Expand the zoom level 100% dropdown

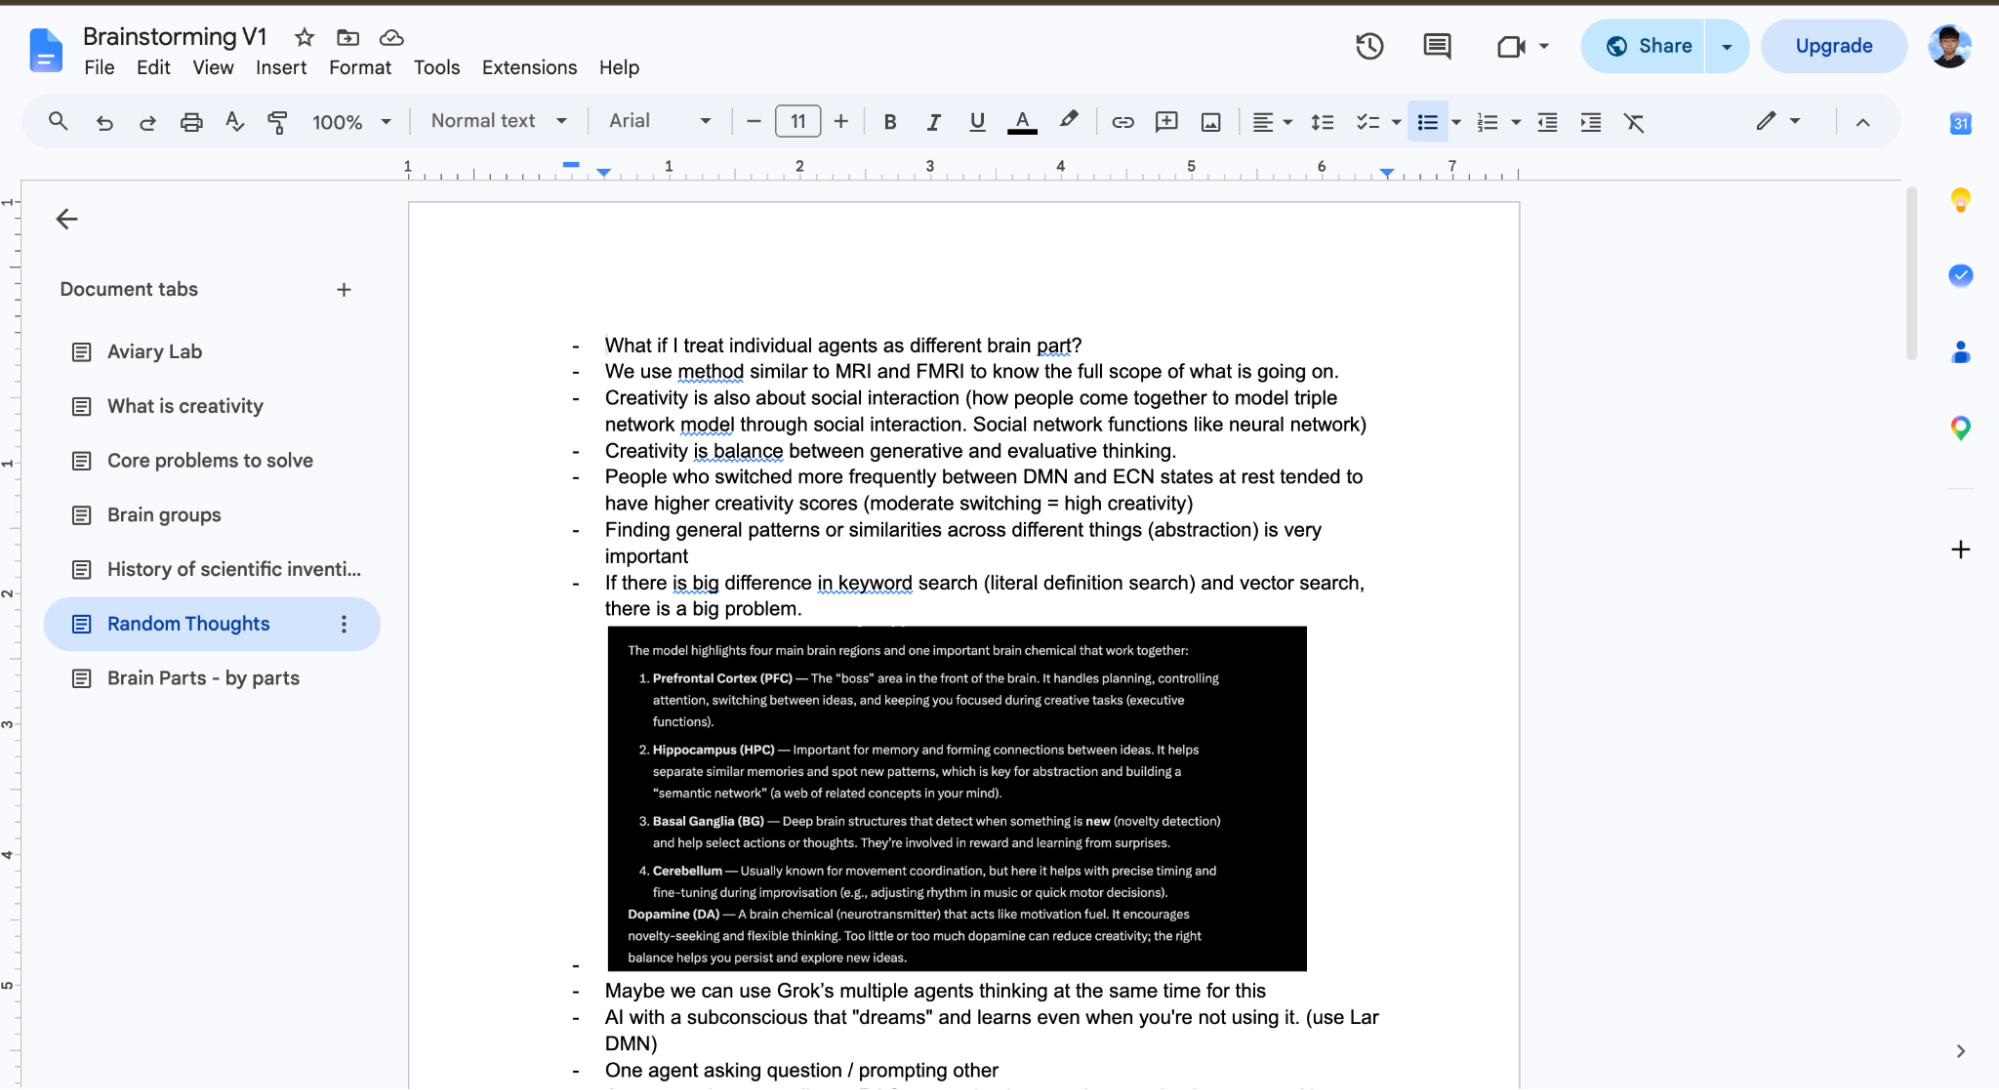pos(351,122)
